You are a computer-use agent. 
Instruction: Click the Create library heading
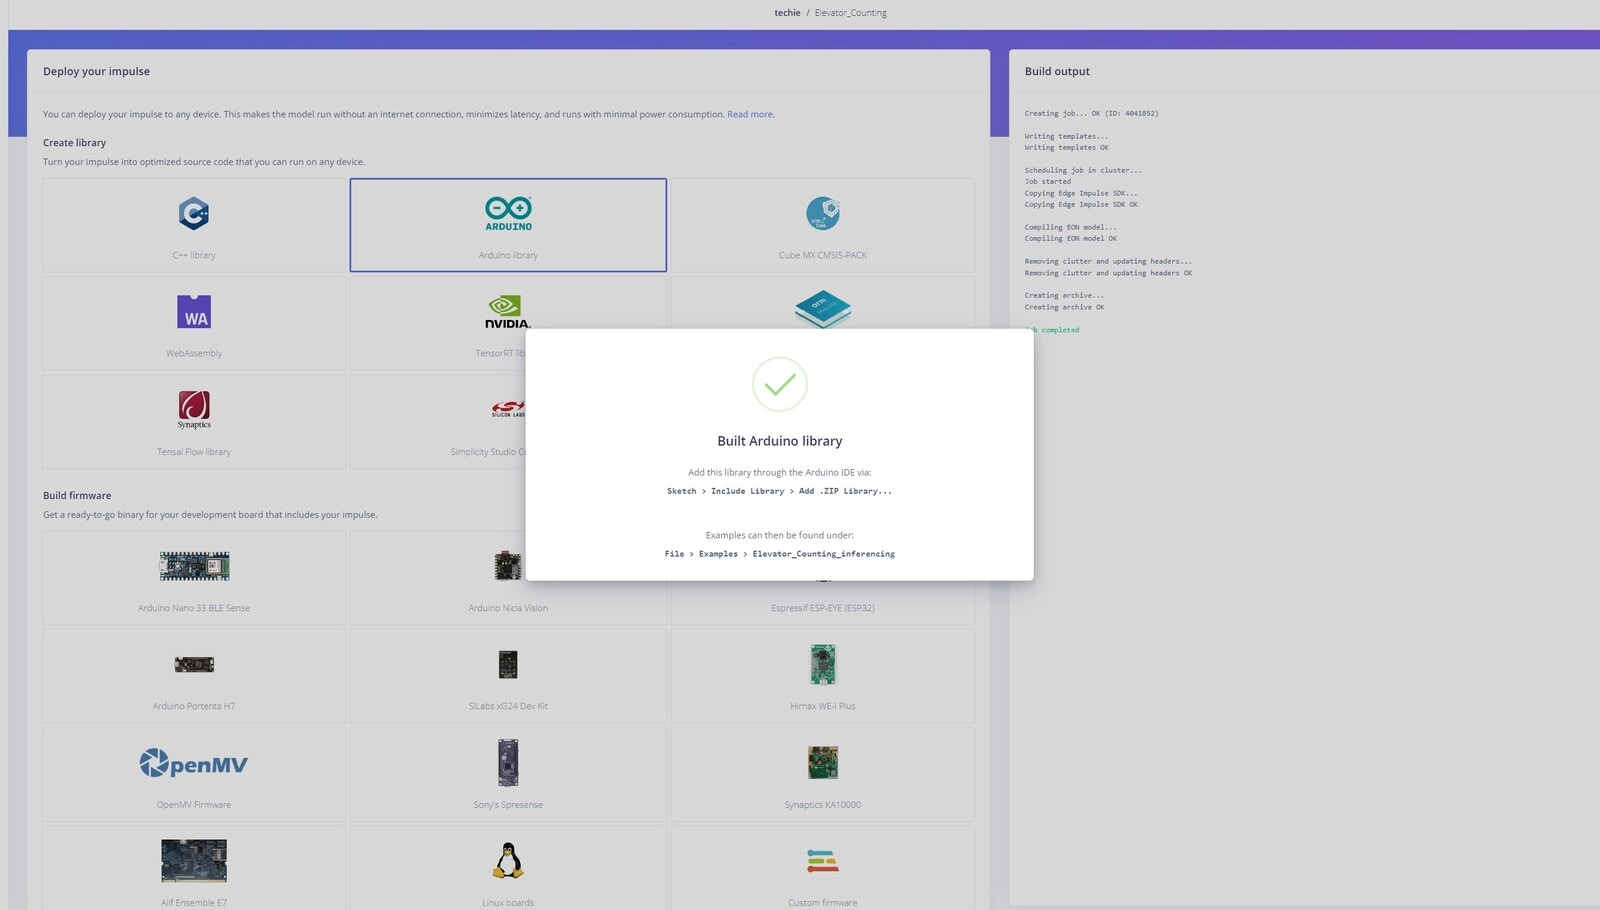point(74,143)
